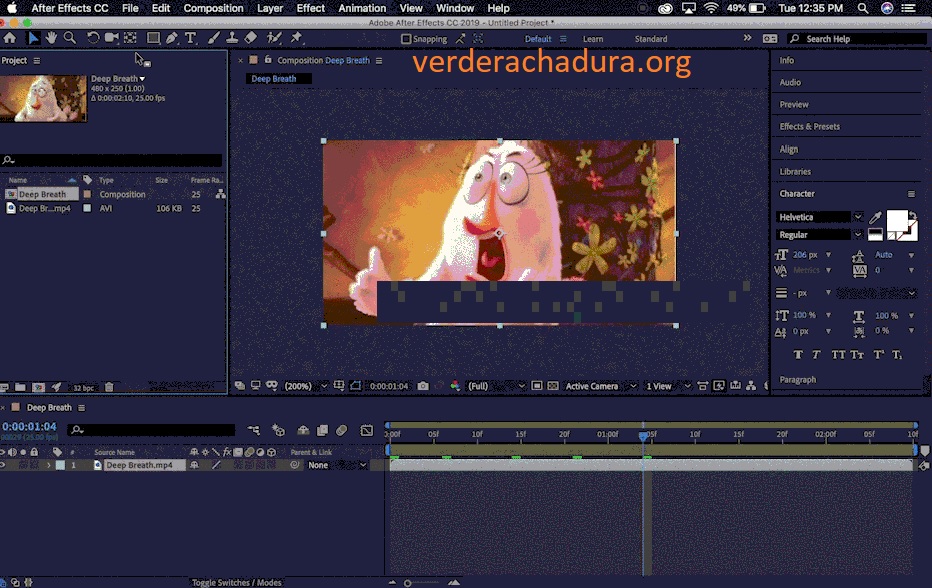Click the 32 bpc color depth button
Image resolution: width=932 pixels, height=588 pixels.
click(84, 388)
